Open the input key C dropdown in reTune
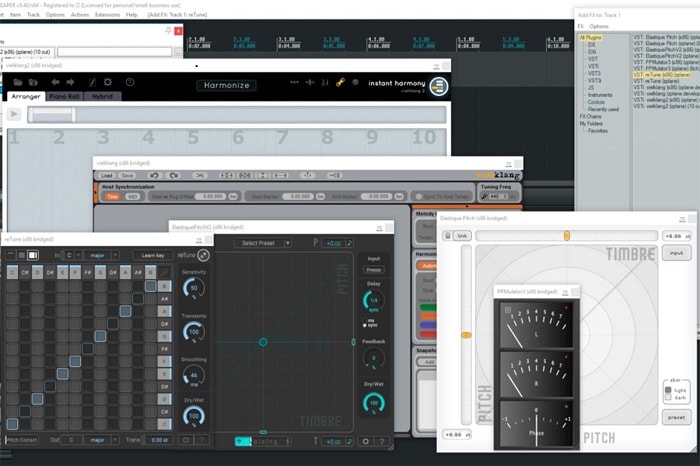 tap(73, 255)
